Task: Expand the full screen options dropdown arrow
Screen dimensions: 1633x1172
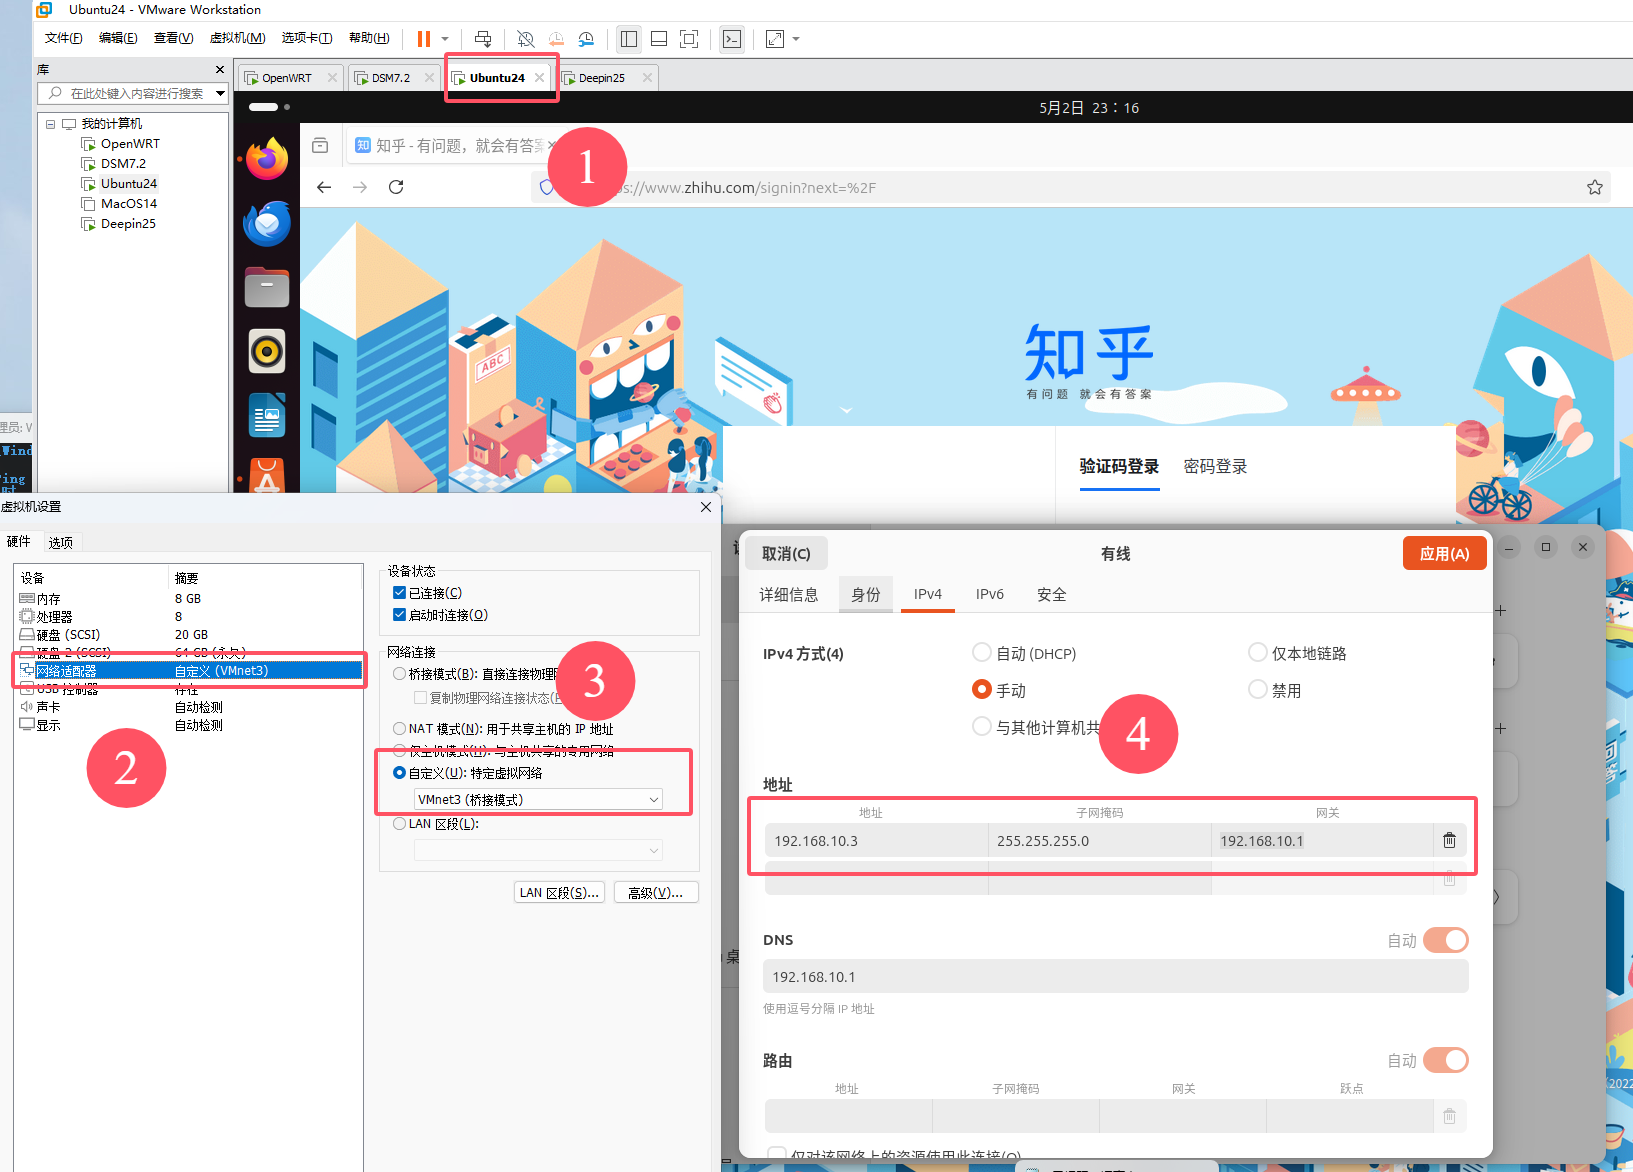Action: tap(796, 39)
